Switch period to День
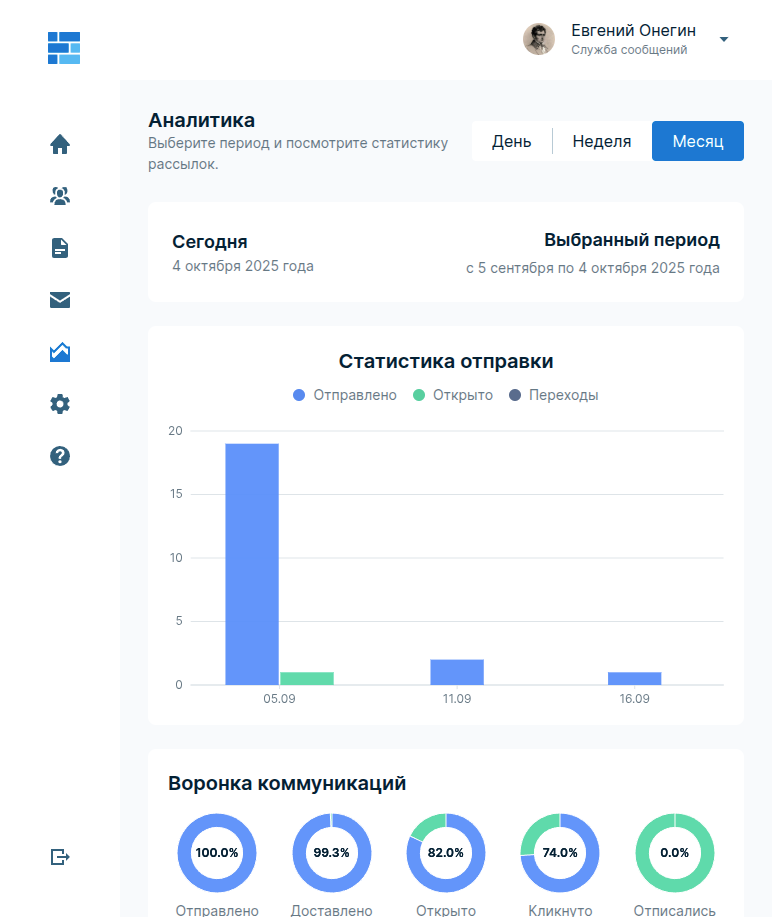This screenshot has height=917, width=772. [511, 141]
